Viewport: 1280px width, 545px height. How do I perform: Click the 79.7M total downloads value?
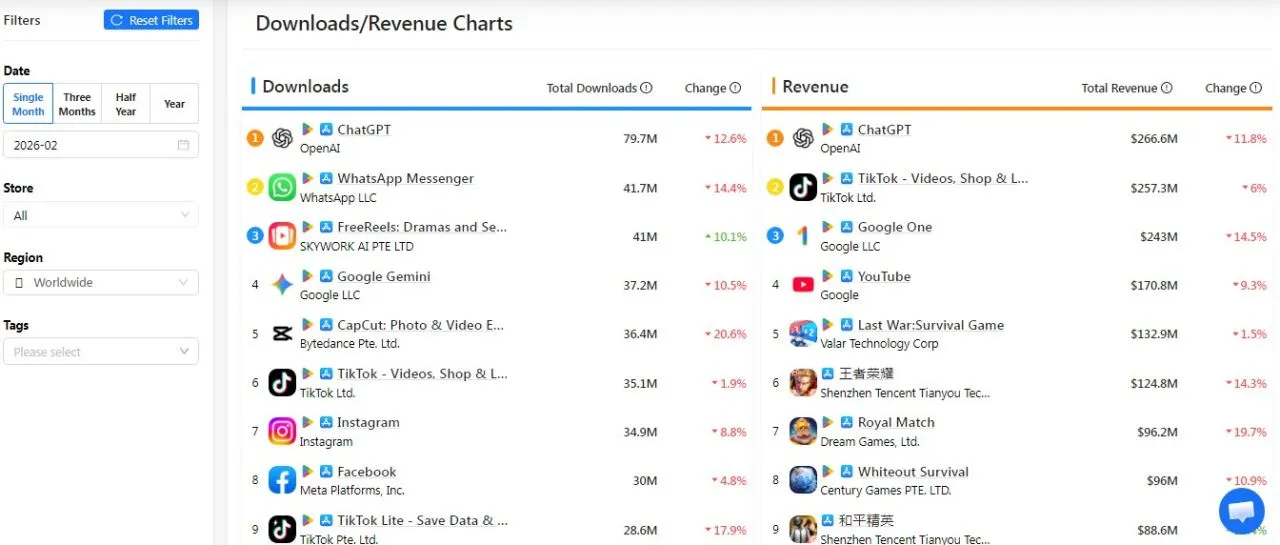click(640, 138)
